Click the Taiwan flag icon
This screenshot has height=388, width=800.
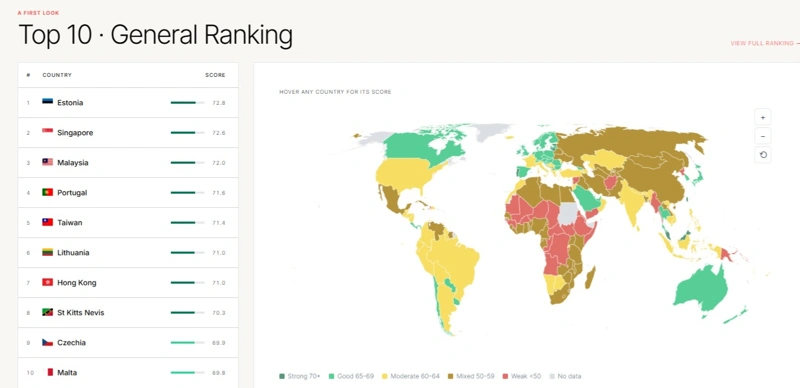(47, 223)
